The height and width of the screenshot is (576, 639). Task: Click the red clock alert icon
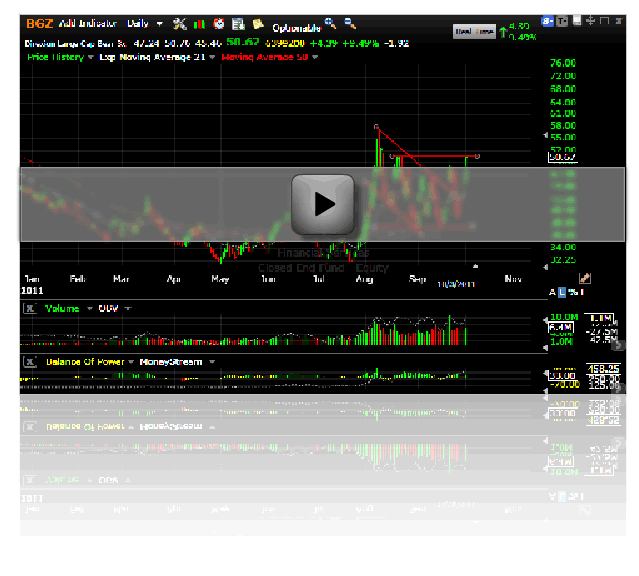click(x=218, y=23)
